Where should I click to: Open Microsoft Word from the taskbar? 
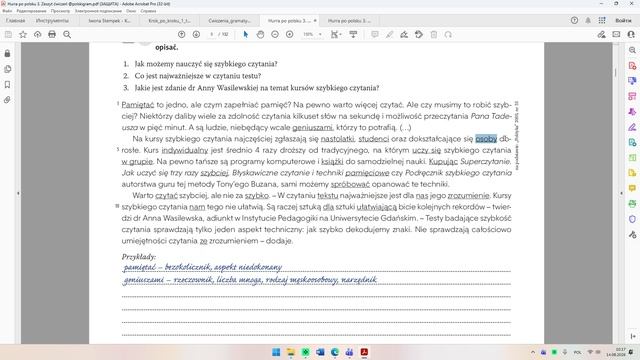click(320, 352)
